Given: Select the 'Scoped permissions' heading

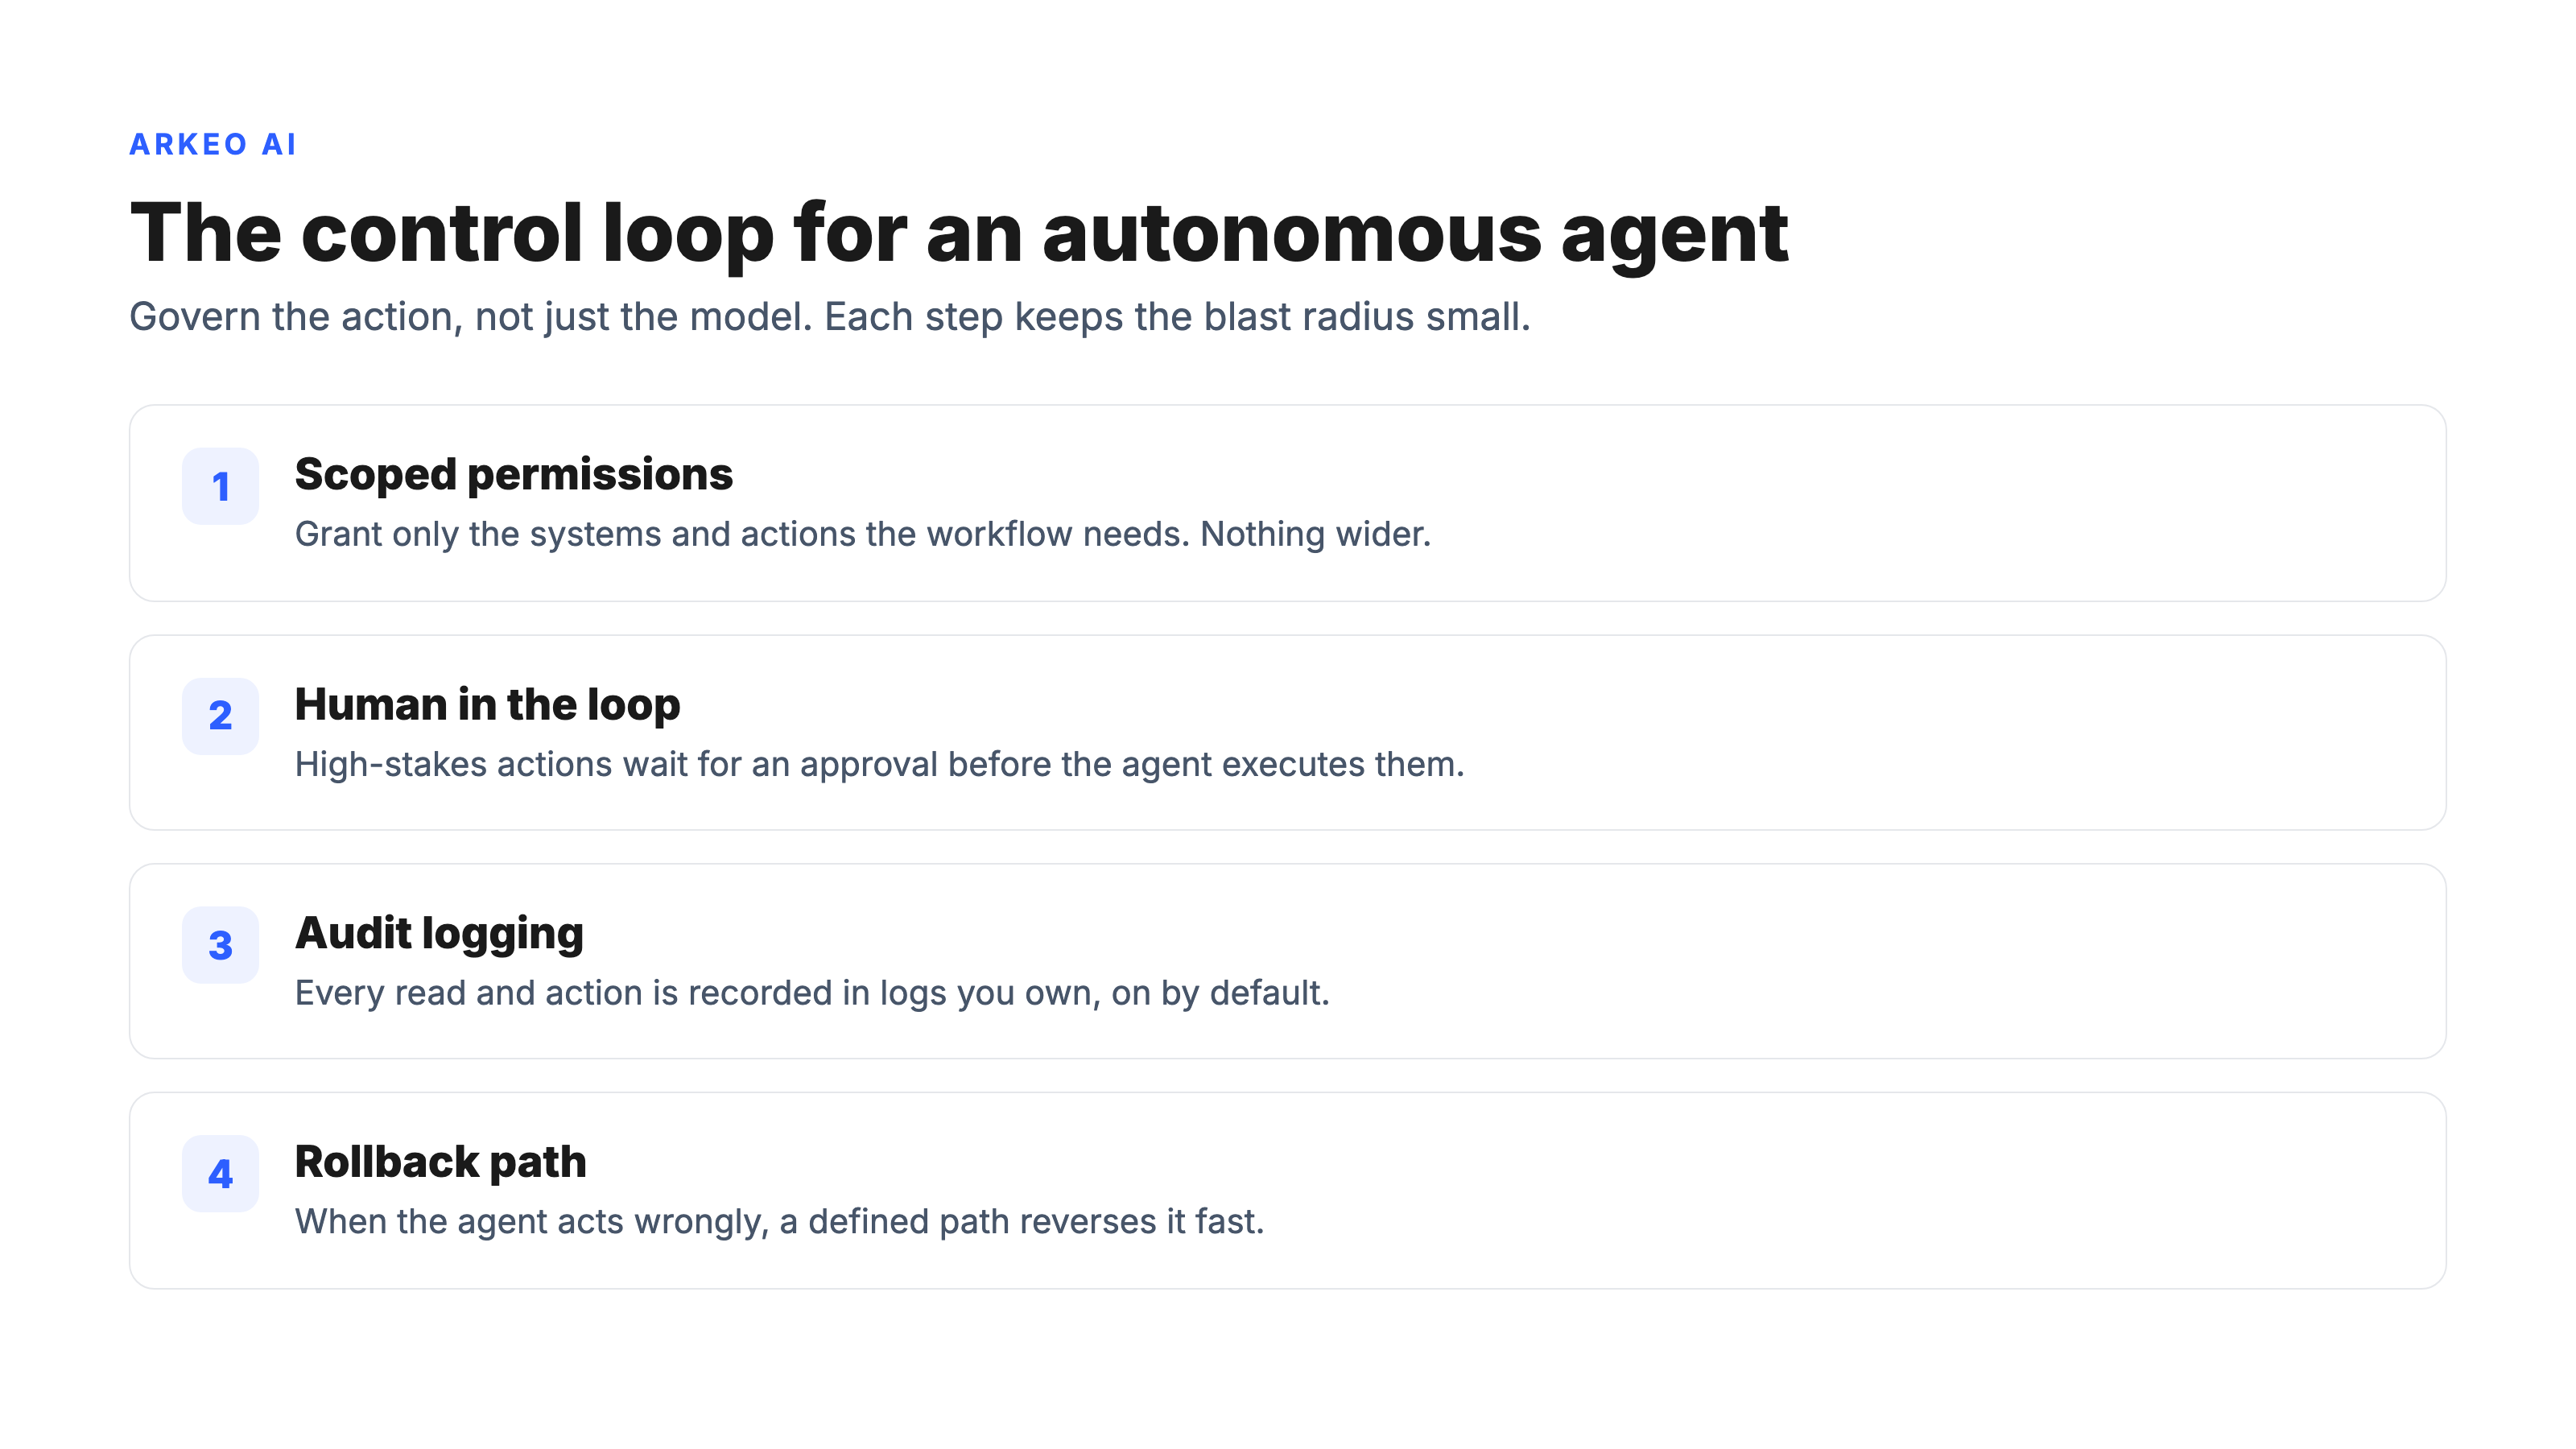Looking at the screenshot, I should point(514,475).
